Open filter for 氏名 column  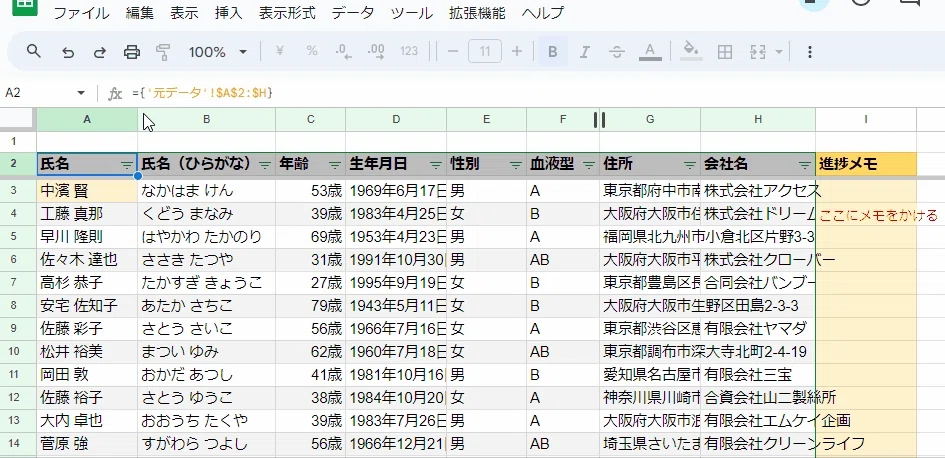click(x=127, y=165)
